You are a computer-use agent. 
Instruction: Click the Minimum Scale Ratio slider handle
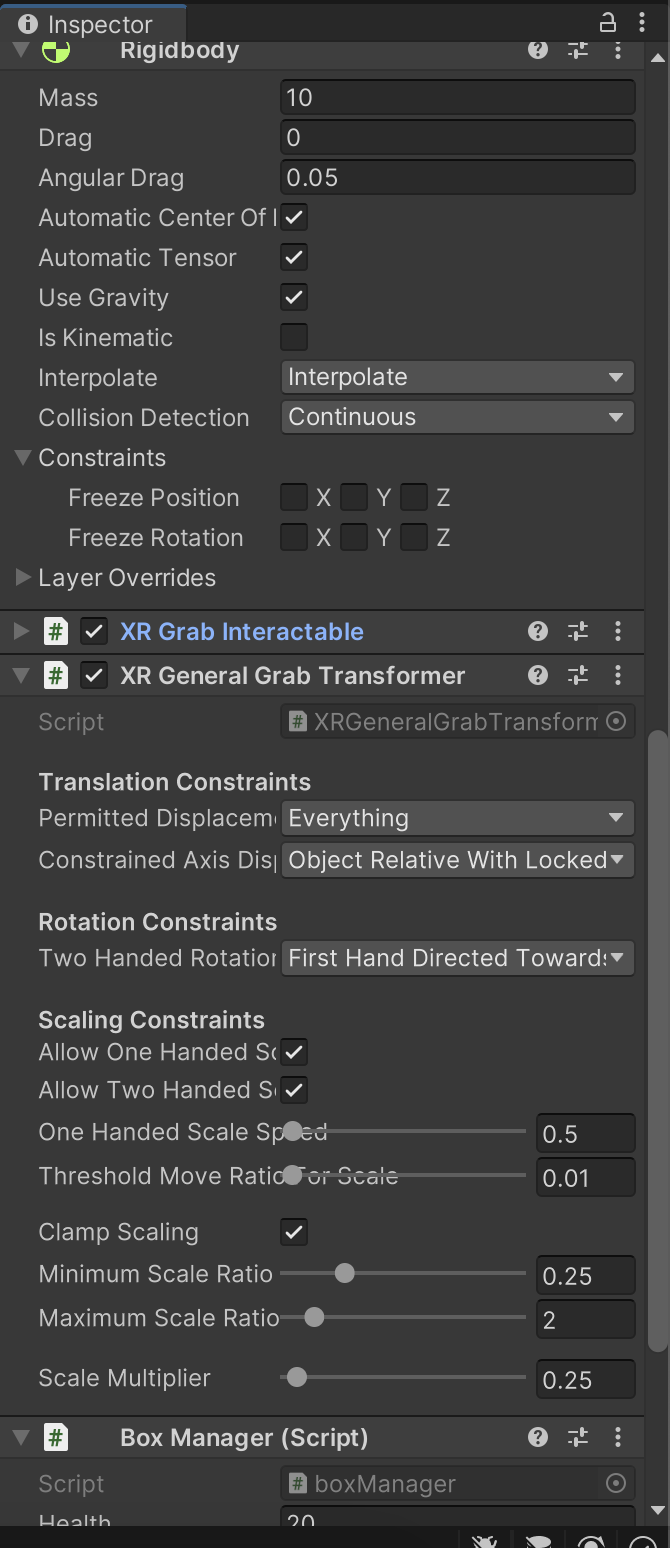tap(344, 1273)
